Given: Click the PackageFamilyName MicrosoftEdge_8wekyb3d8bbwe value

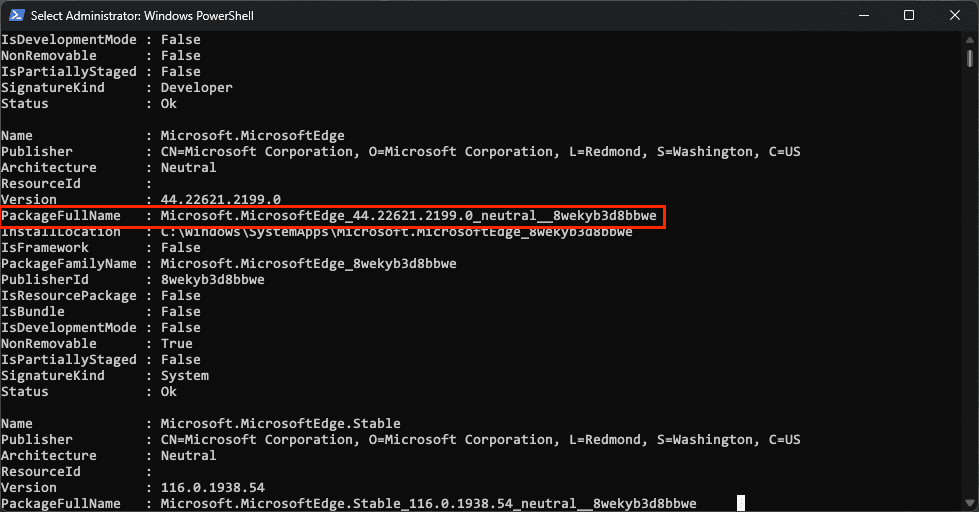Looking at the screenshot, I should click(308, 264).
